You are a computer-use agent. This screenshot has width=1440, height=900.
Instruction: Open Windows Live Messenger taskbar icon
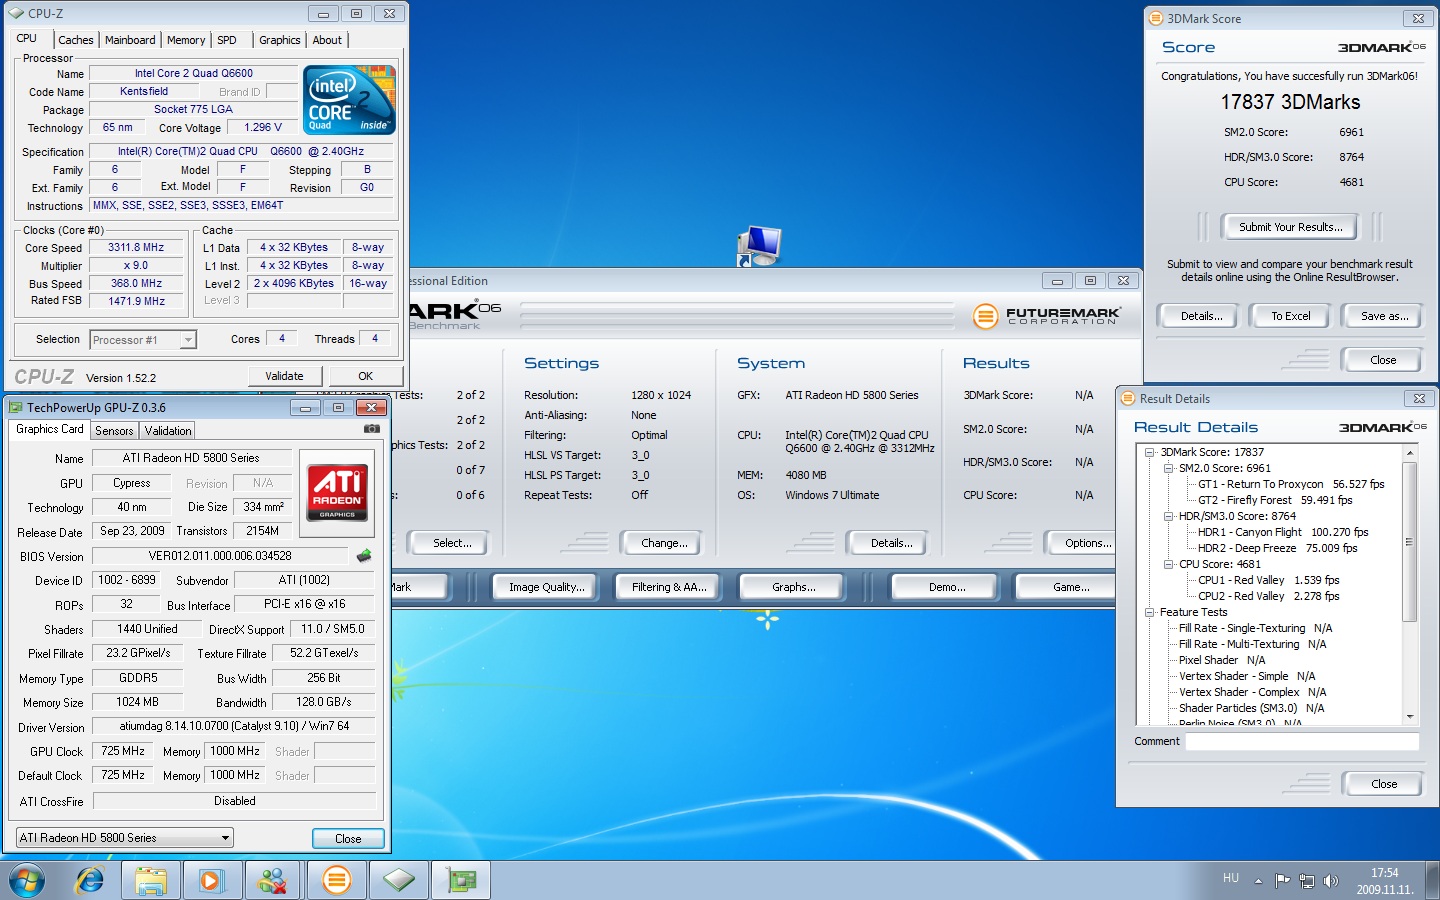[272, 880]
